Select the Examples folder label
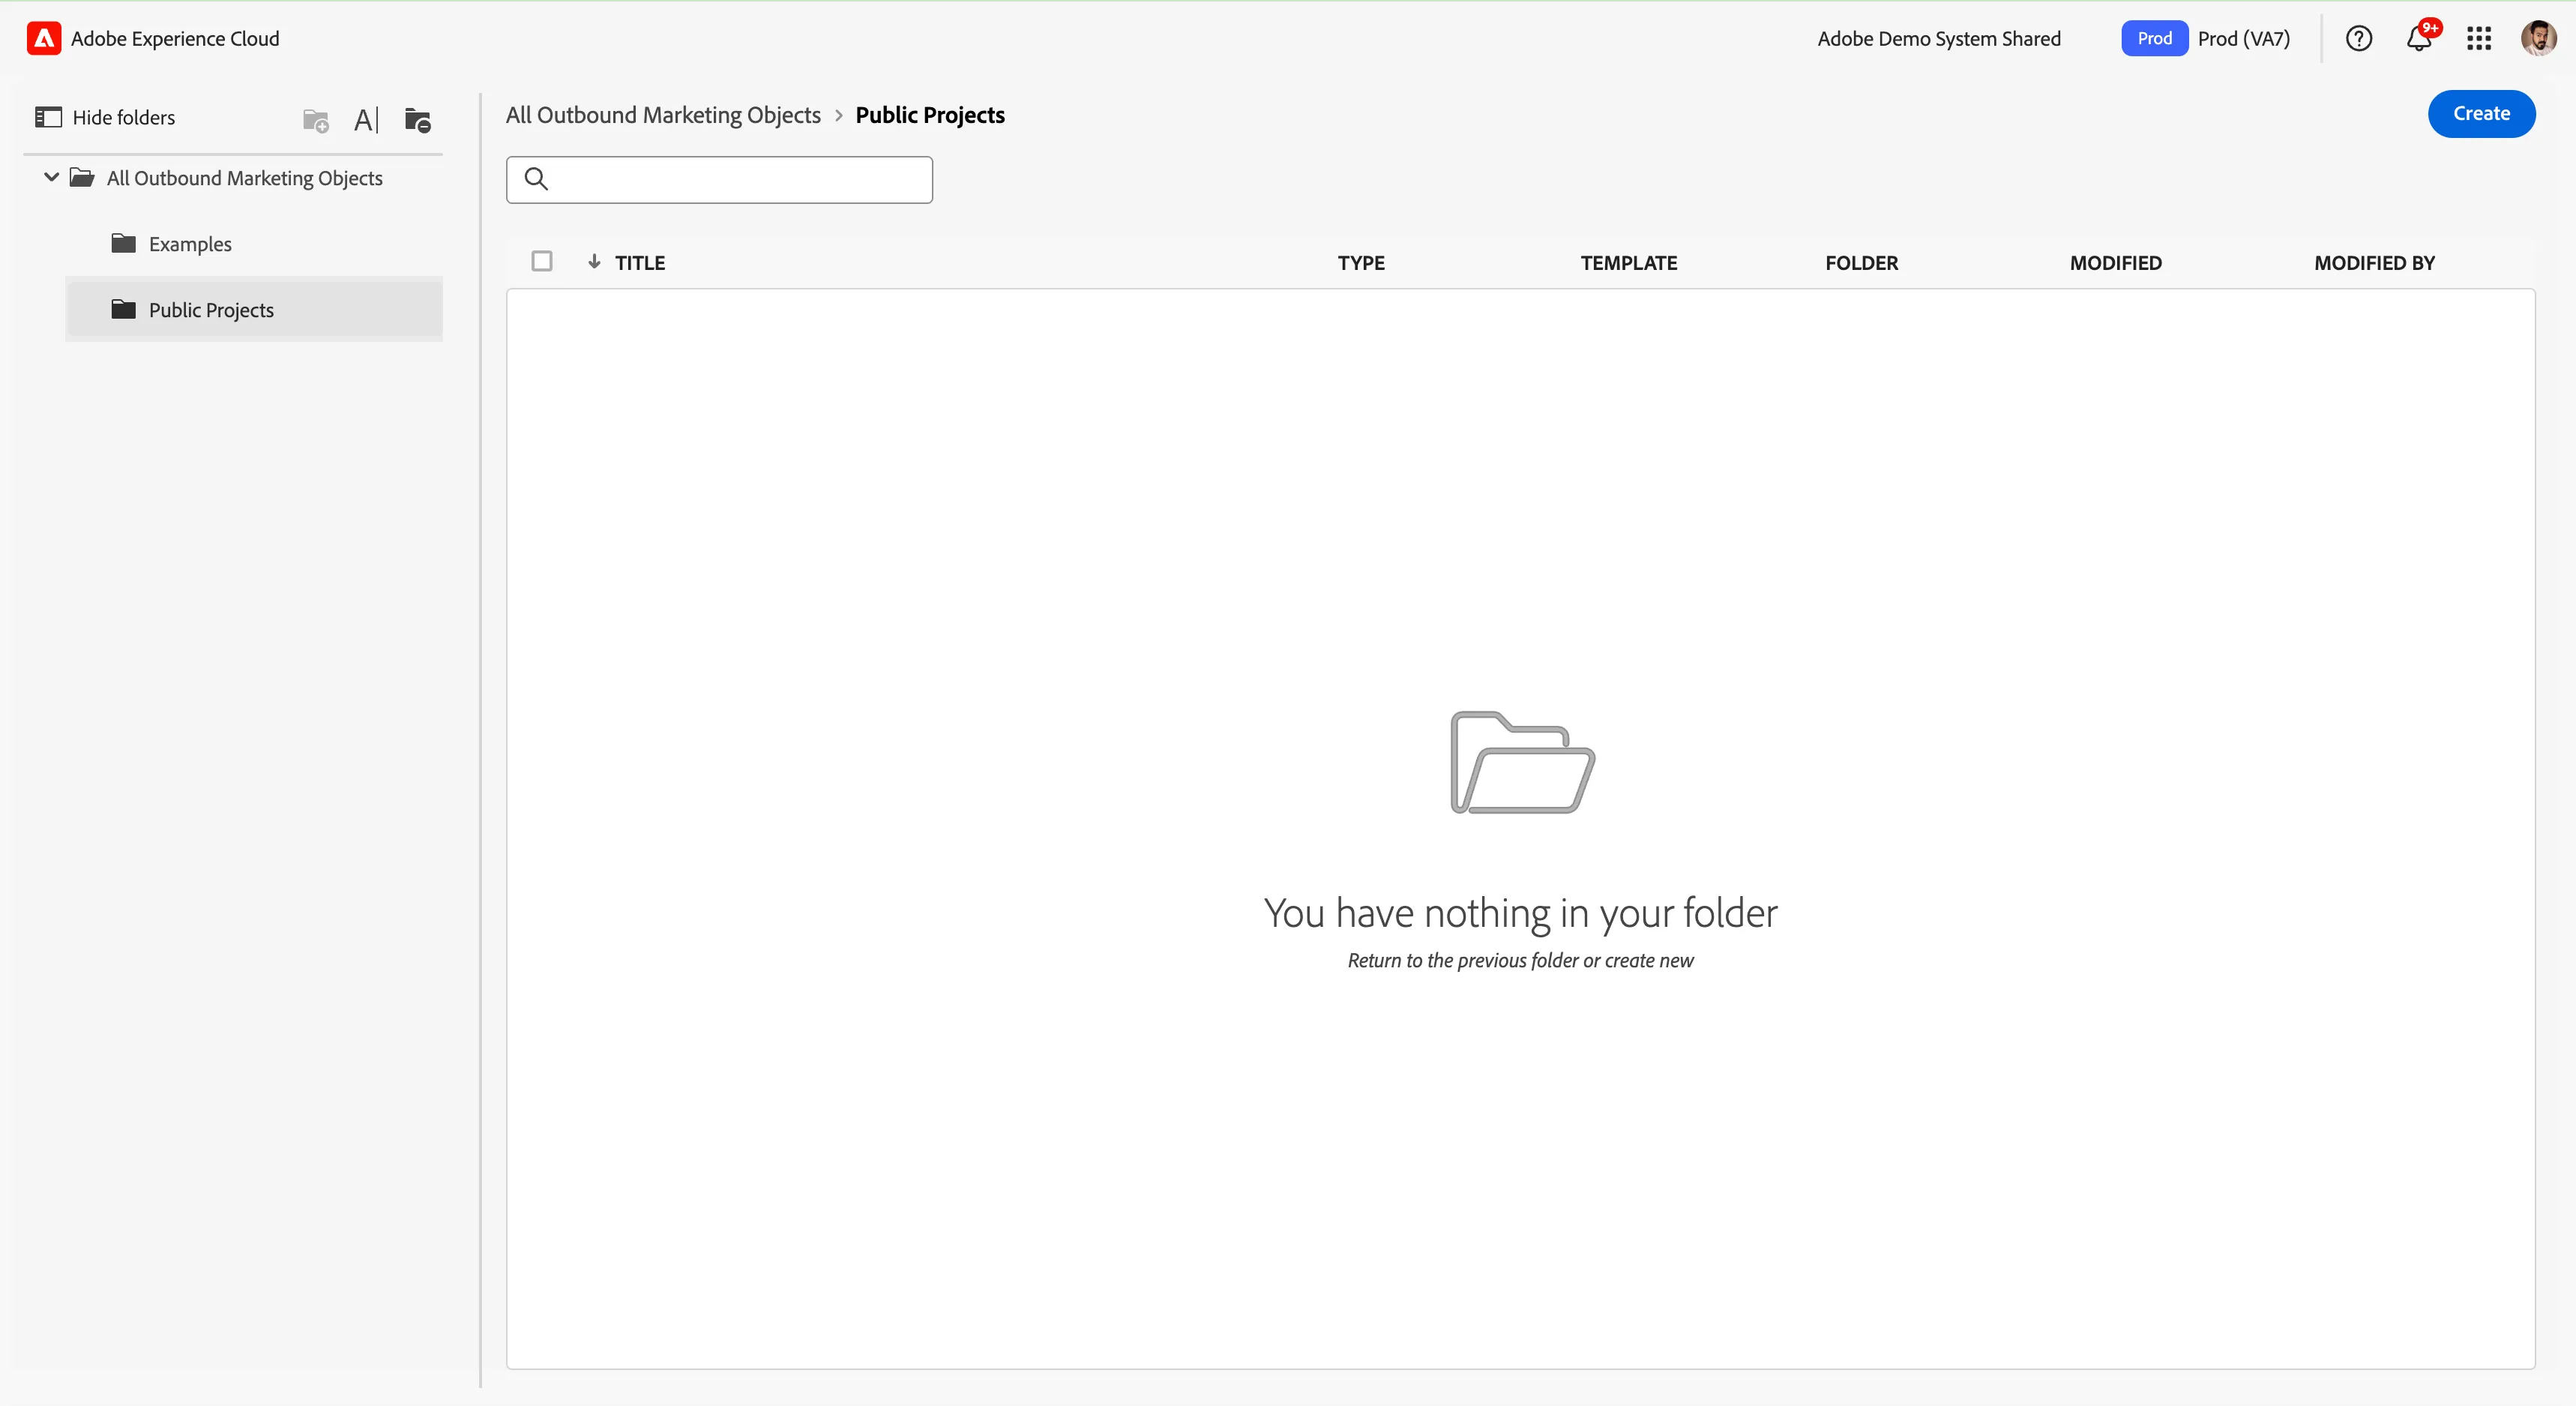This screenshot has width=2576, height=1406. pos(190,244)
